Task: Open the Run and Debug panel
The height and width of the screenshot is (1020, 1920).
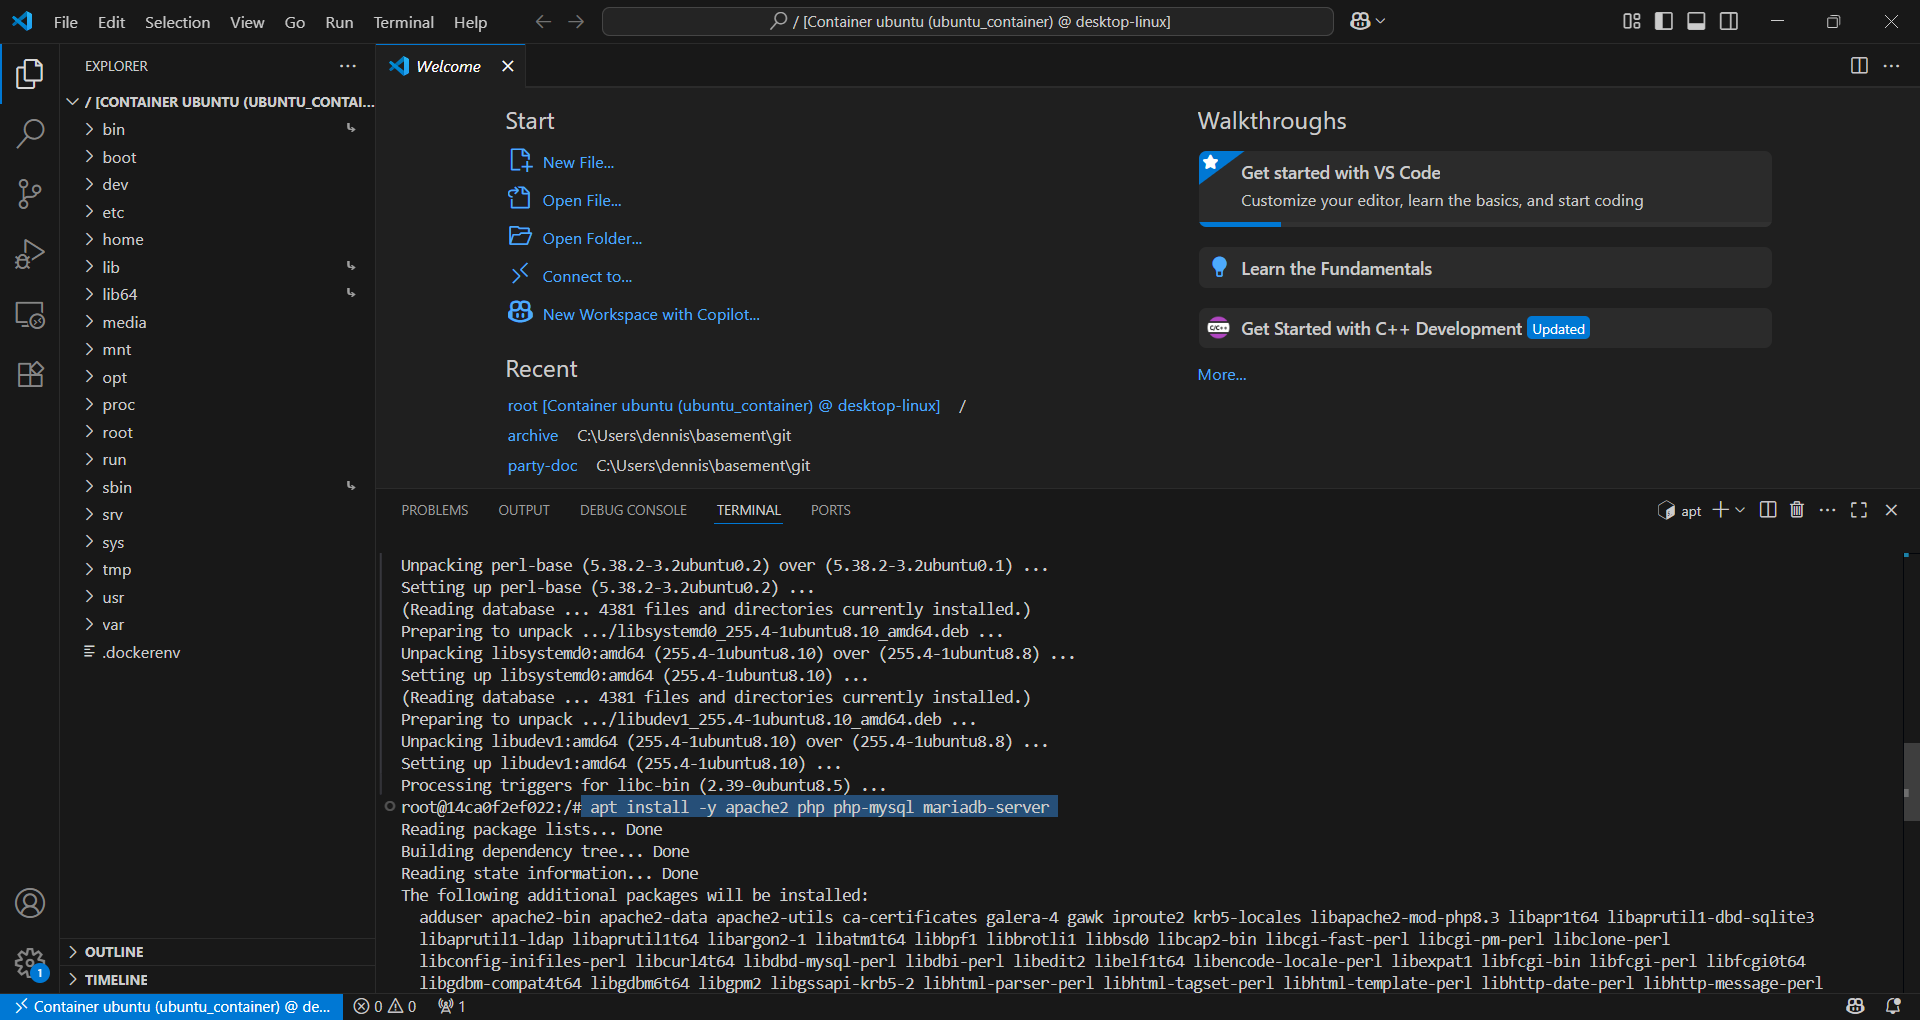Action: [x=30, y=254]
